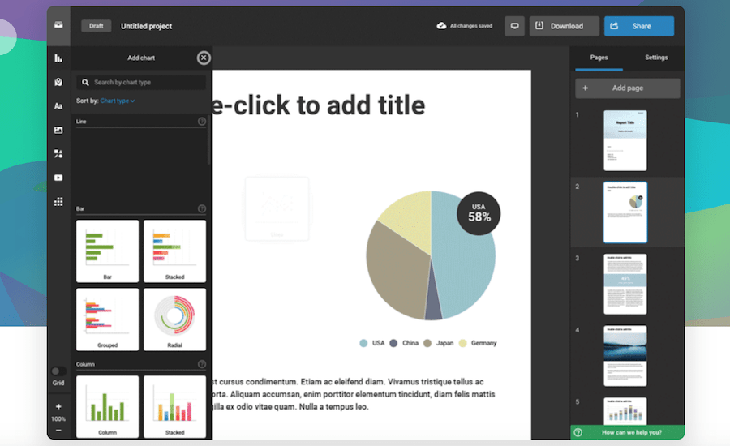The height and width of the screenshot is (446, 730).
Task: Toggle the Grid switch
Action: coord(58,371)
